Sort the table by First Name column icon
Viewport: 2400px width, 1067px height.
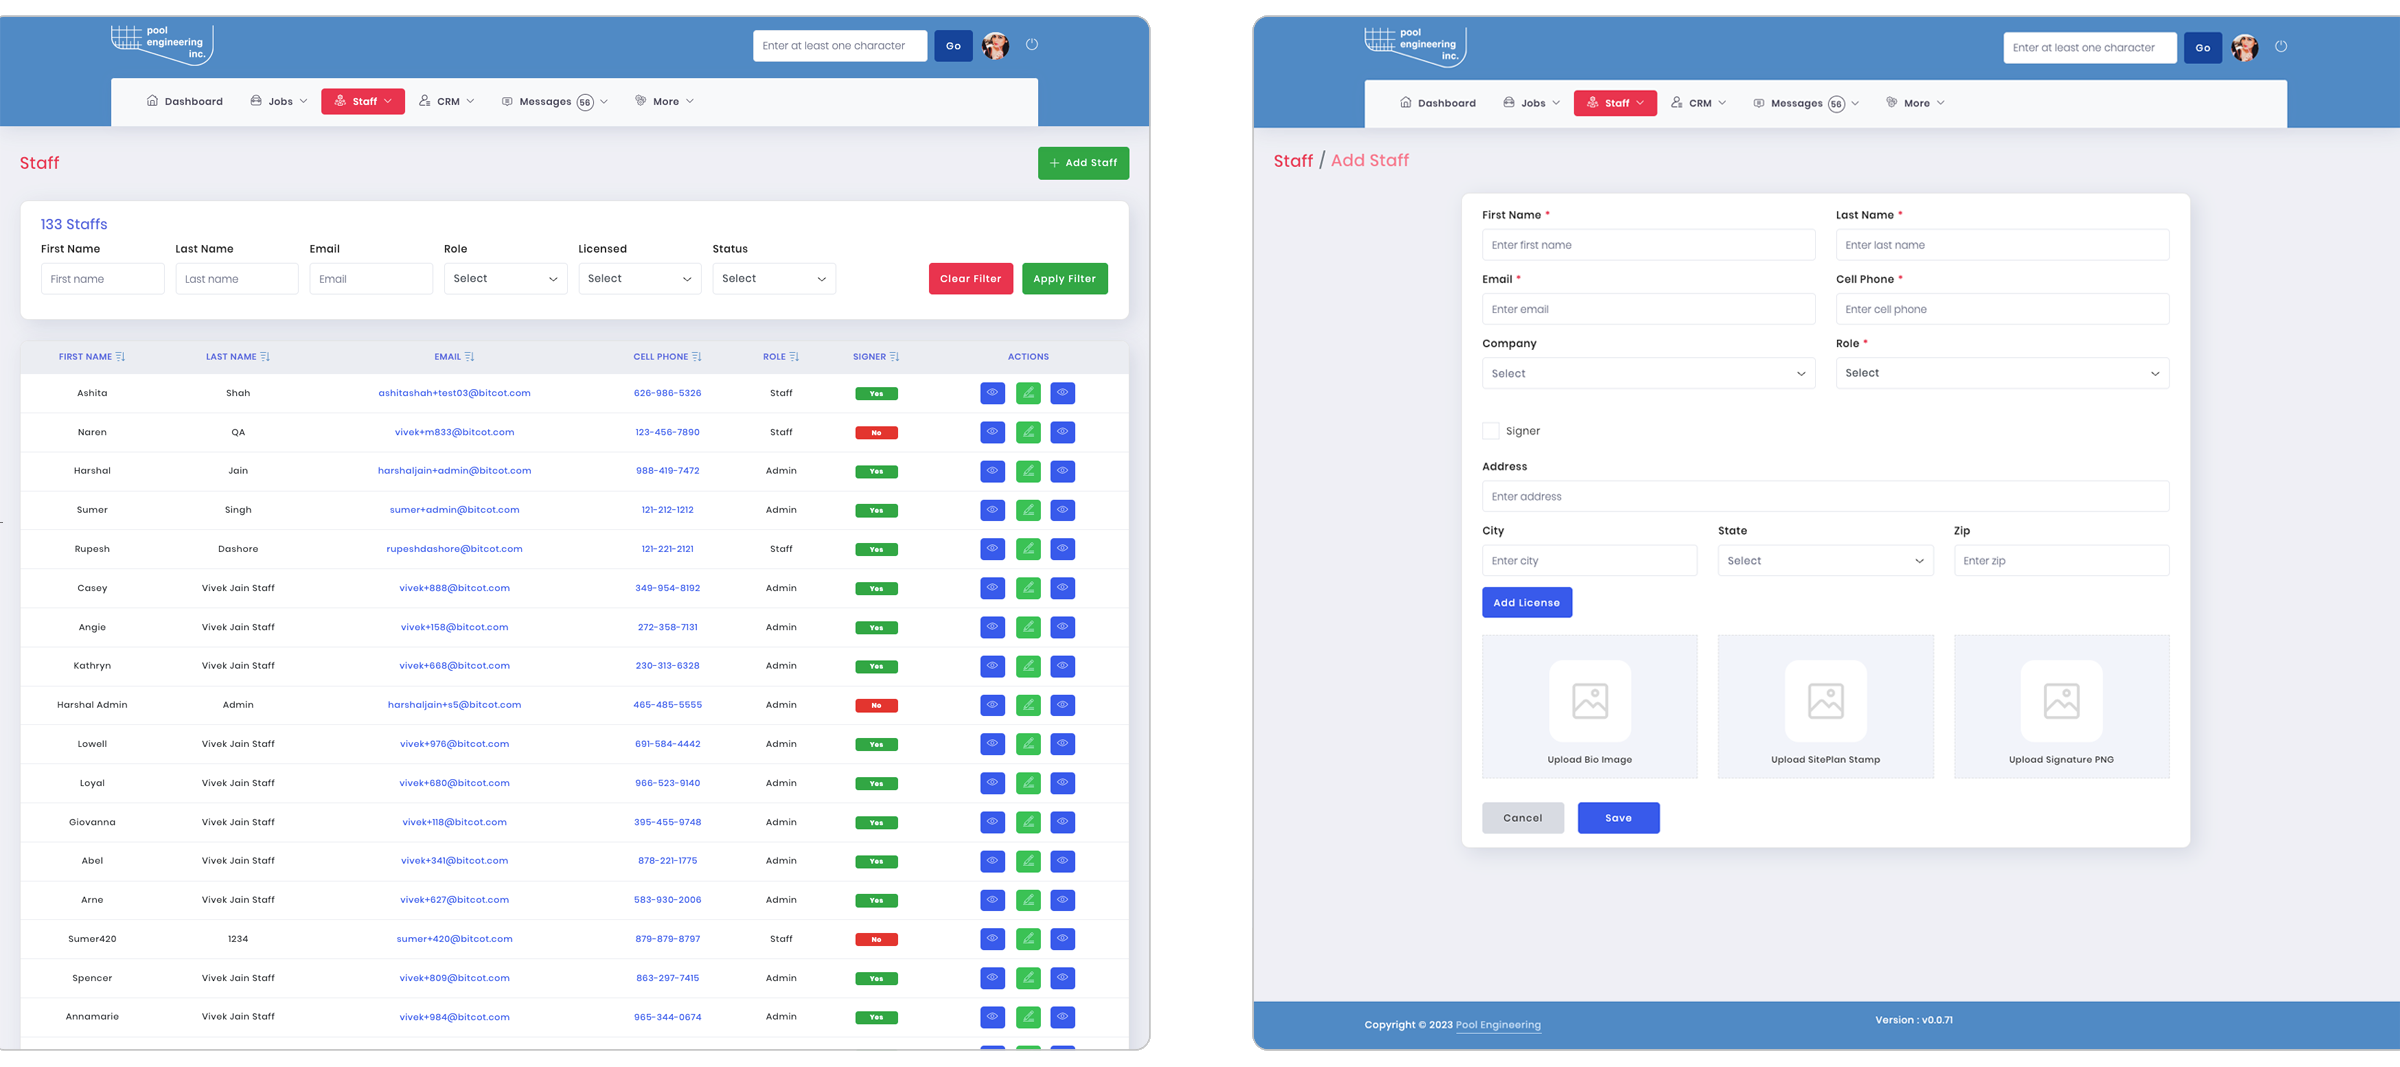coord(120,357)
